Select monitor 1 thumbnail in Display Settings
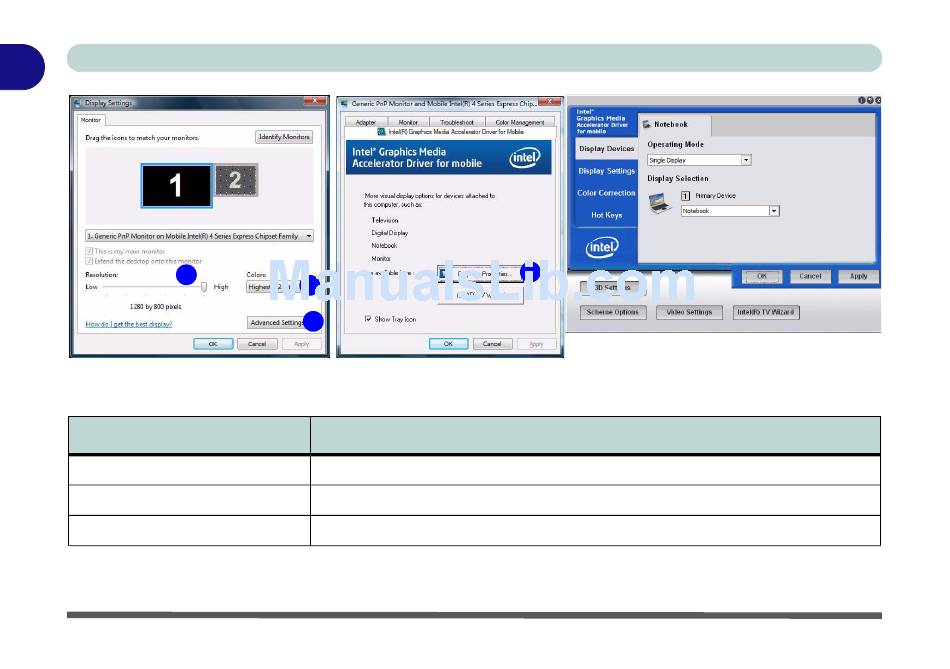Viewport: 950px width, 669px height. [x=176, y=185]
